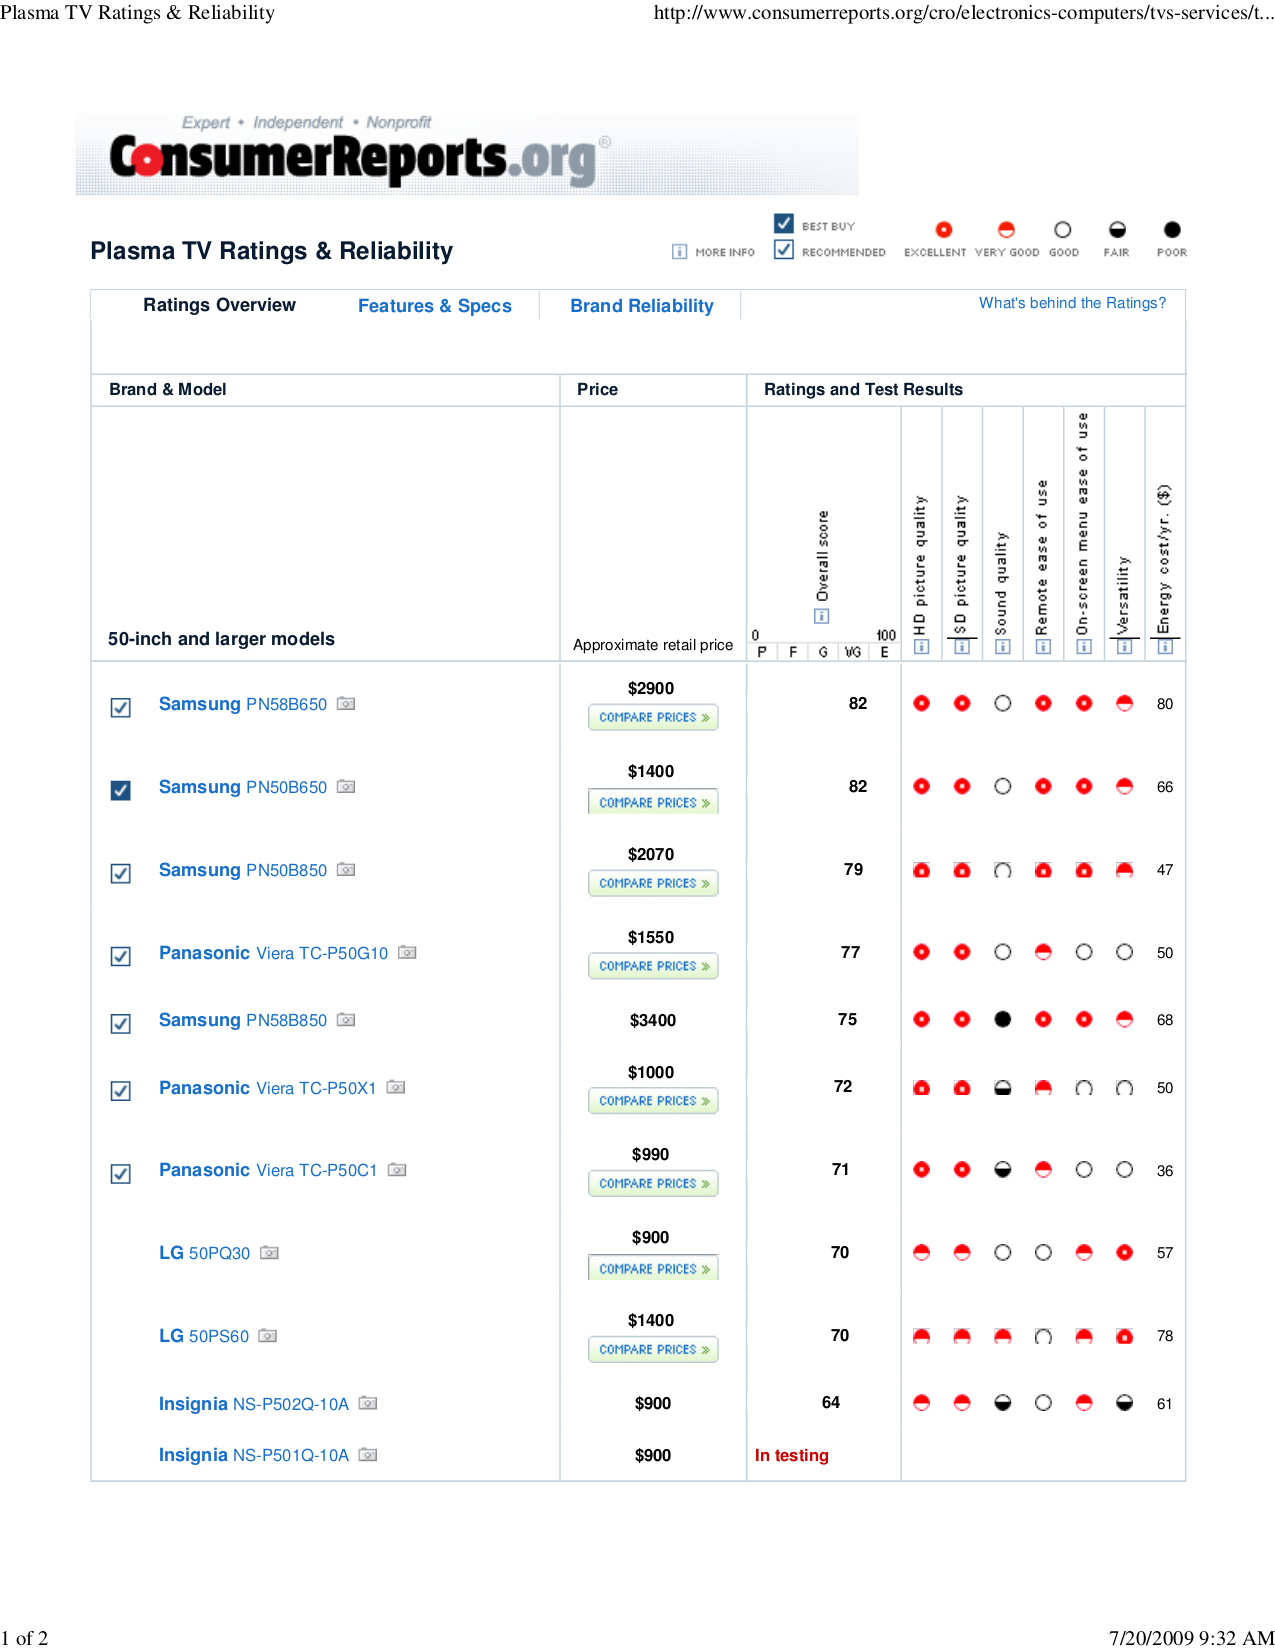The width and height of the screenshot is (1275, 1651).
Task: Click info icon under SD picture quality
Action: coord(962,647)
